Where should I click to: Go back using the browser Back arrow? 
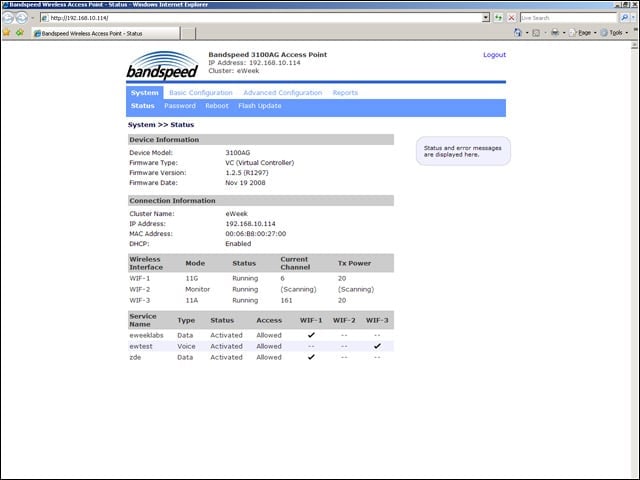(8, 18)
